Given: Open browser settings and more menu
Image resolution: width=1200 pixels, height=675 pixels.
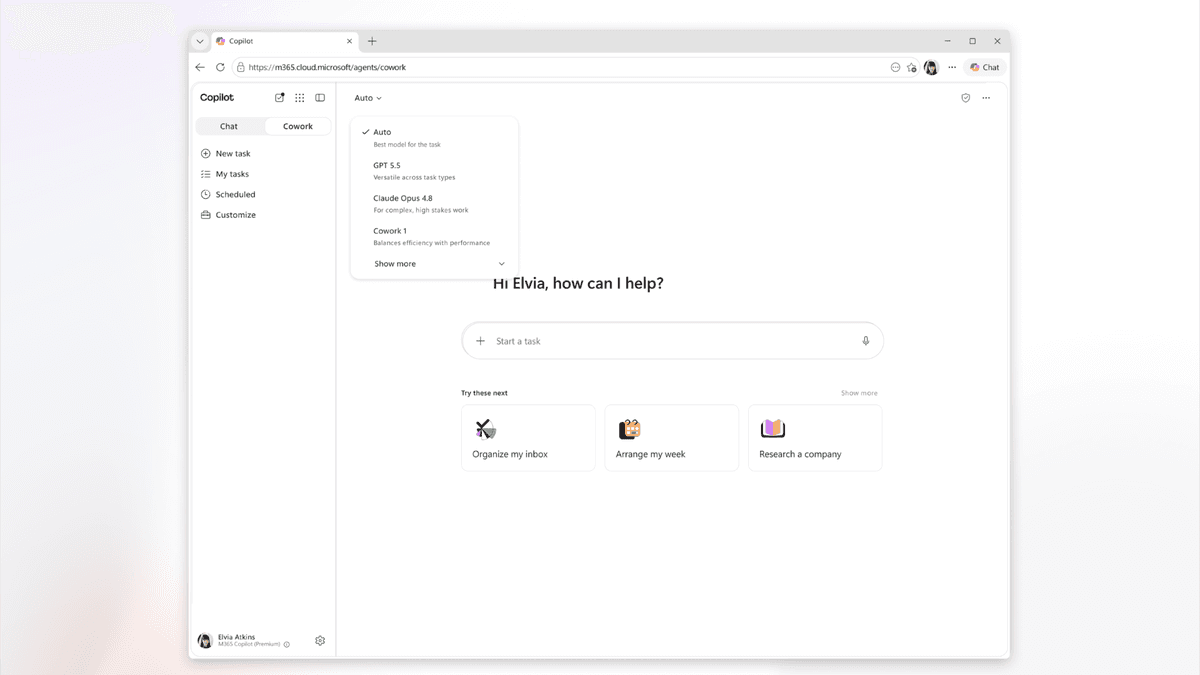Looking at the screenshot, I should 952,67.
